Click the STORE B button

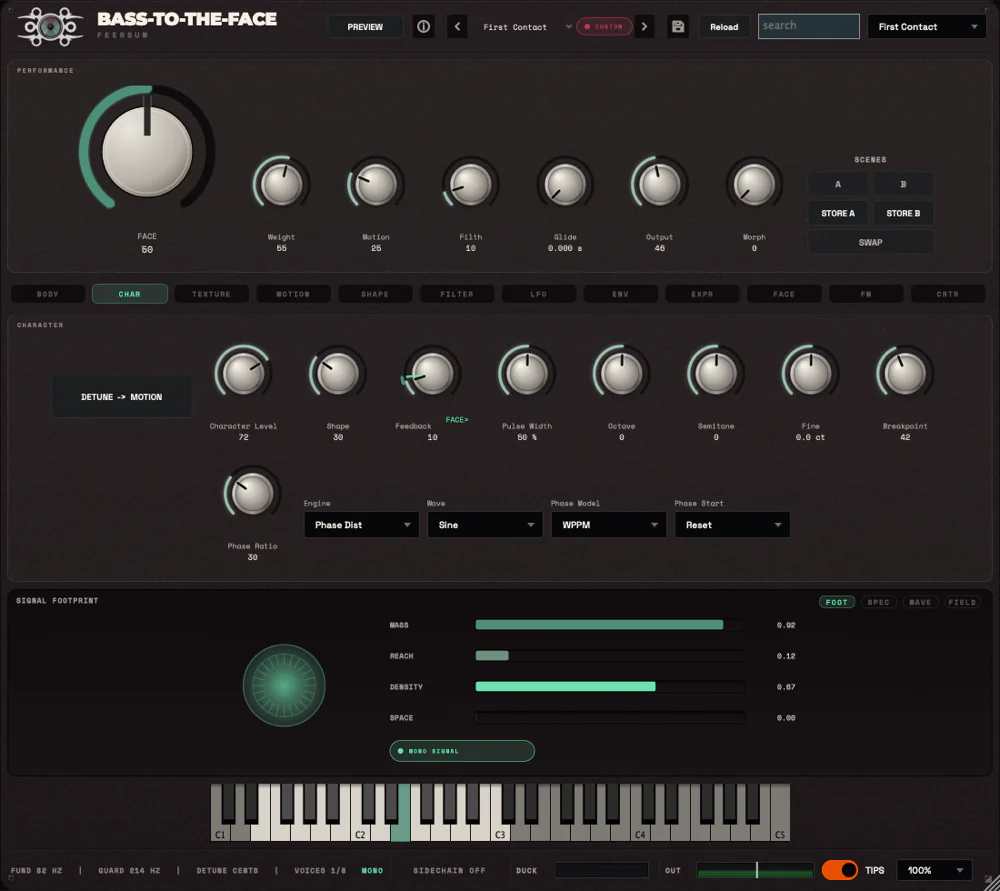click(x=903, y=213)
